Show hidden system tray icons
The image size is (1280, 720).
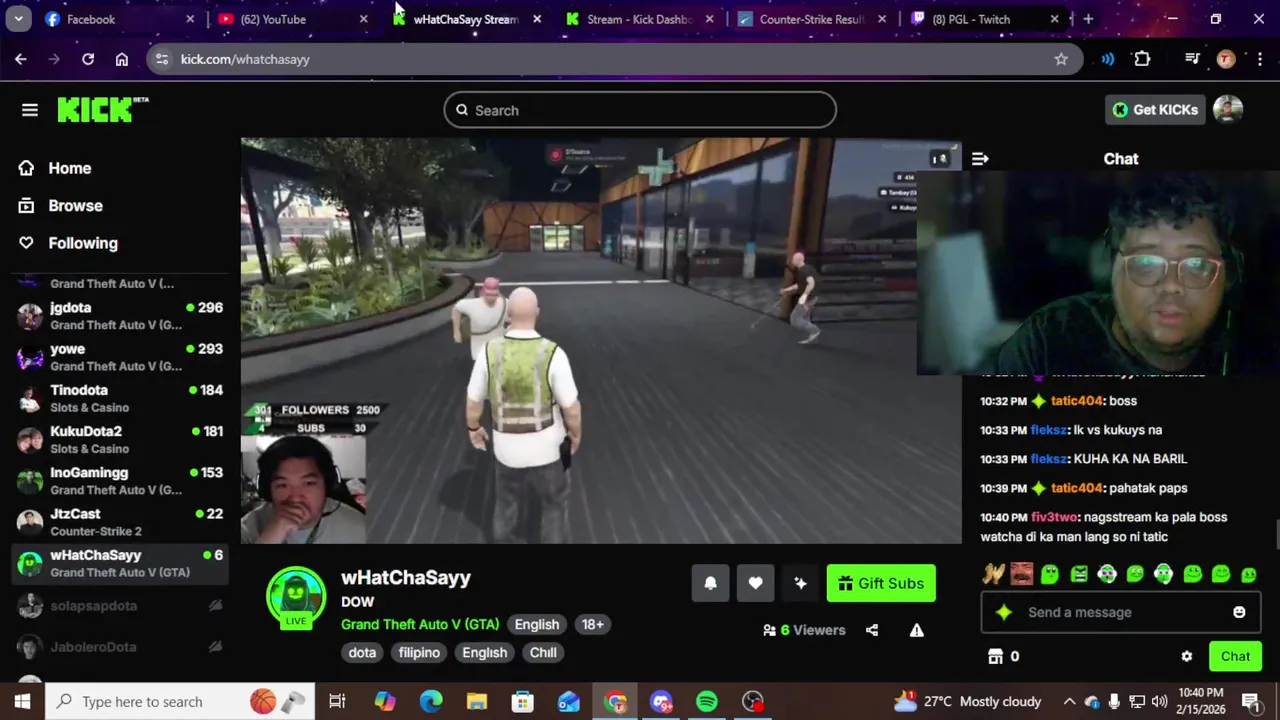click(x=1069, y=702)
